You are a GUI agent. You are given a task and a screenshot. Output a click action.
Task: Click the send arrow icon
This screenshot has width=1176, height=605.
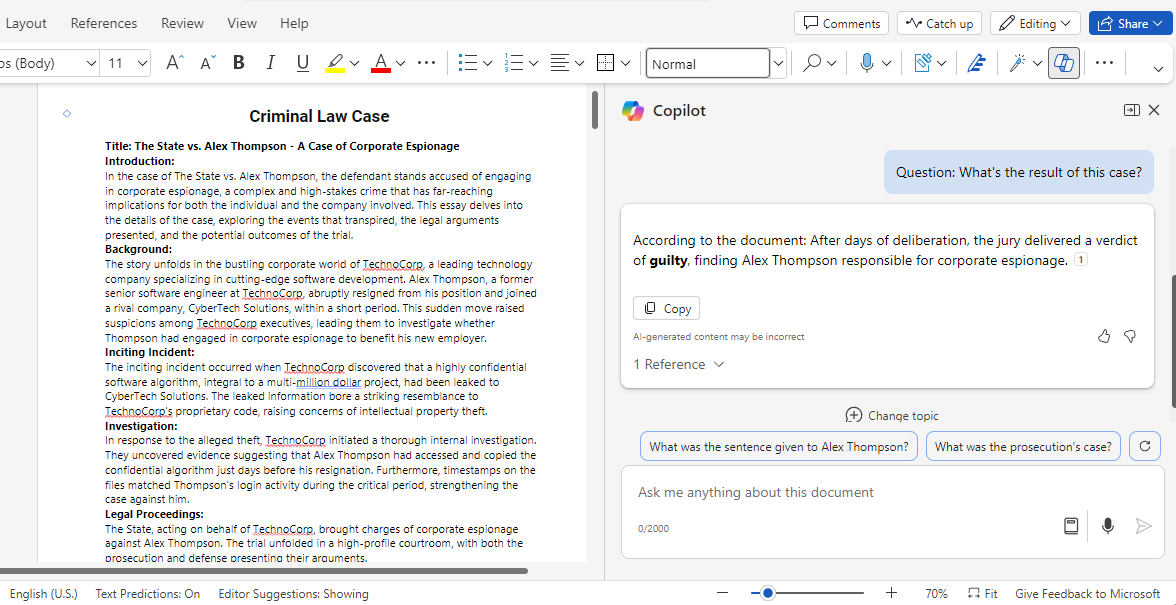pos(1143,526)
